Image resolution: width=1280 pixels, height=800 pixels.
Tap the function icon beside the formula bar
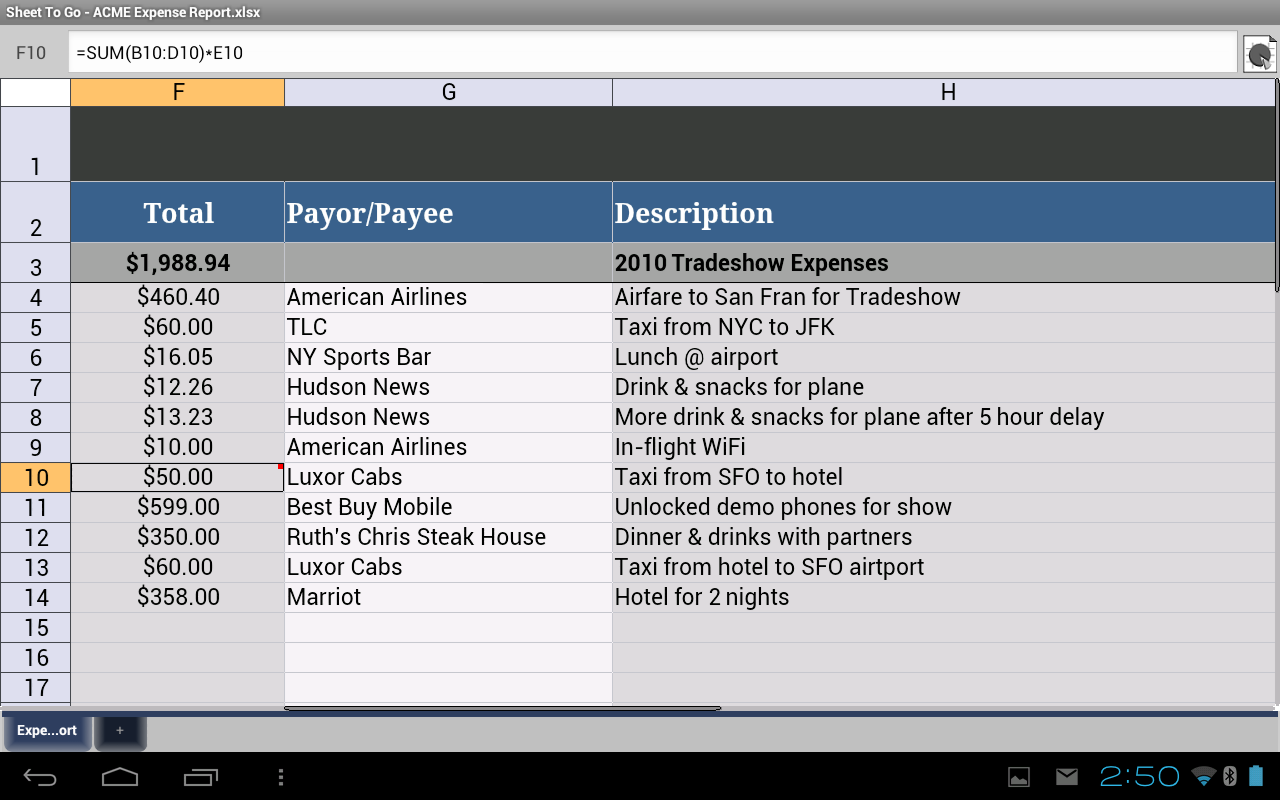click(x=1259, y=53)
